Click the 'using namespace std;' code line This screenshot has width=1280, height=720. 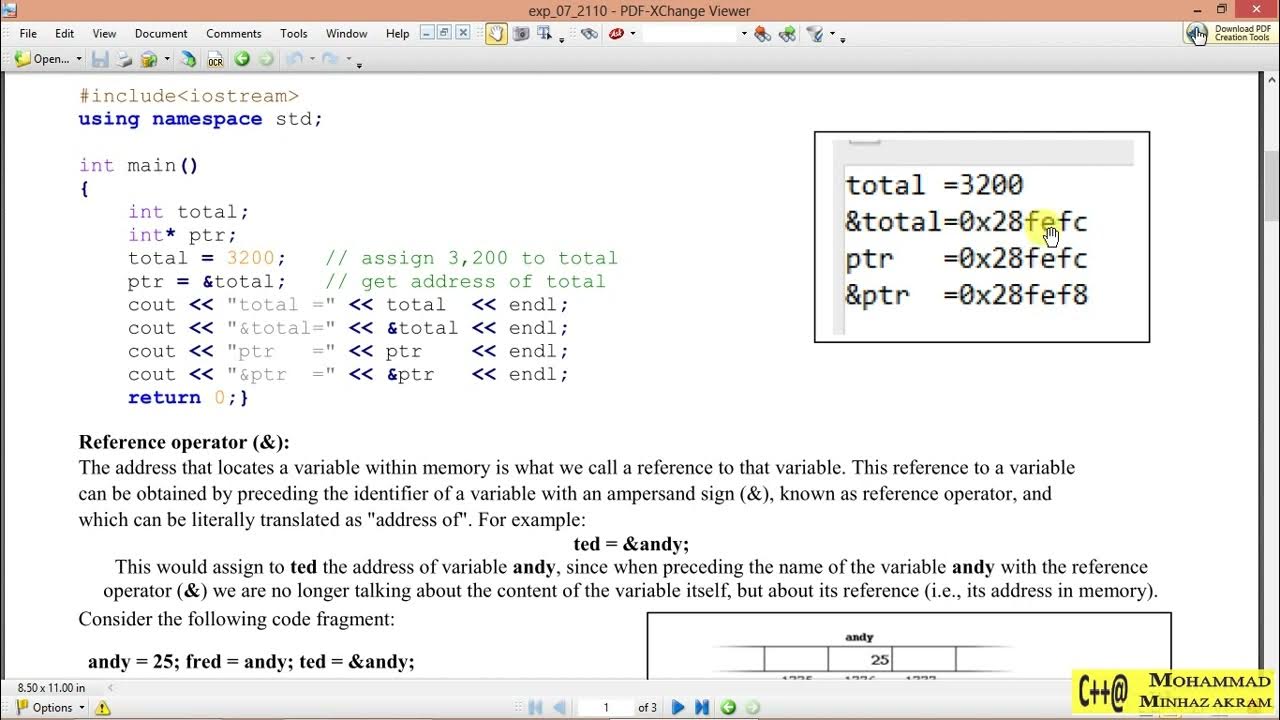pyautogui.click(x=201, y=119)
